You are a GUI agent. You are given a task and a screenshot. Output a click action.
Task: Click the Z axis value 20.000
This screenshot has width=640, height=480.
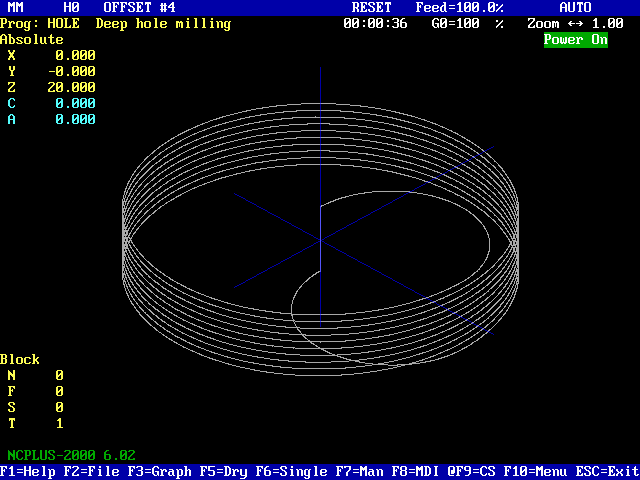pos(72,87)
